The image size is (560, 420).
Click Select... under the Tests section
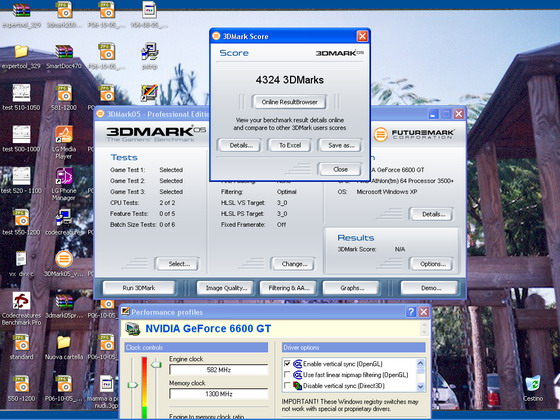tap(178, 264)
